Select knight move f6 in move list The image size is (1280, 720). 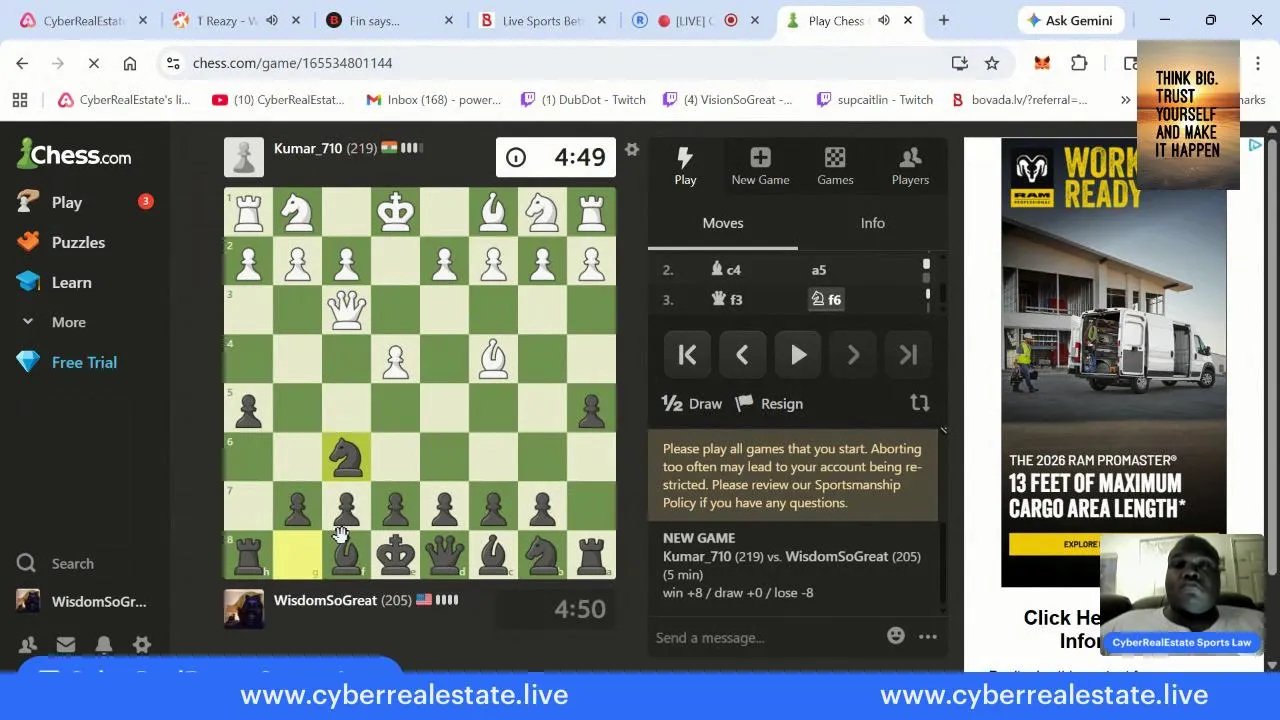point(826,300)
